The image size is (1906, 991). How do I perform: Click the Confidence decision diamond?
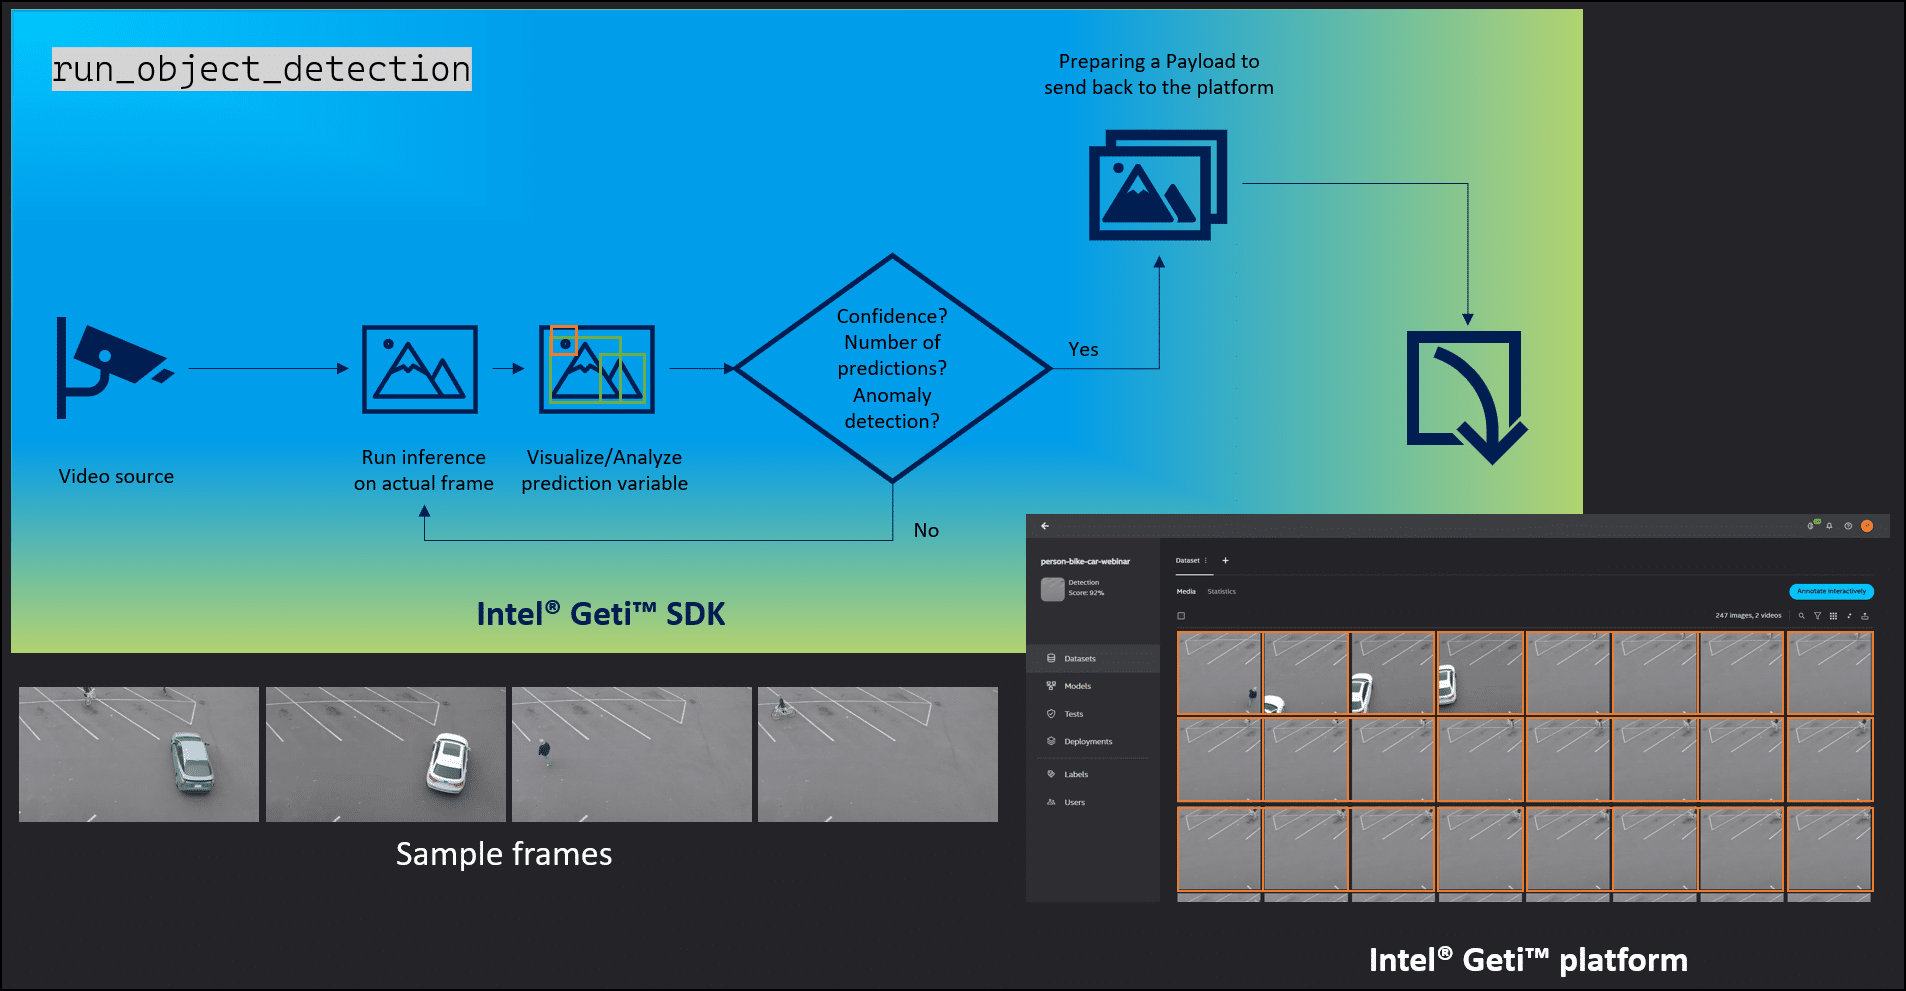(x=892, y=368)
